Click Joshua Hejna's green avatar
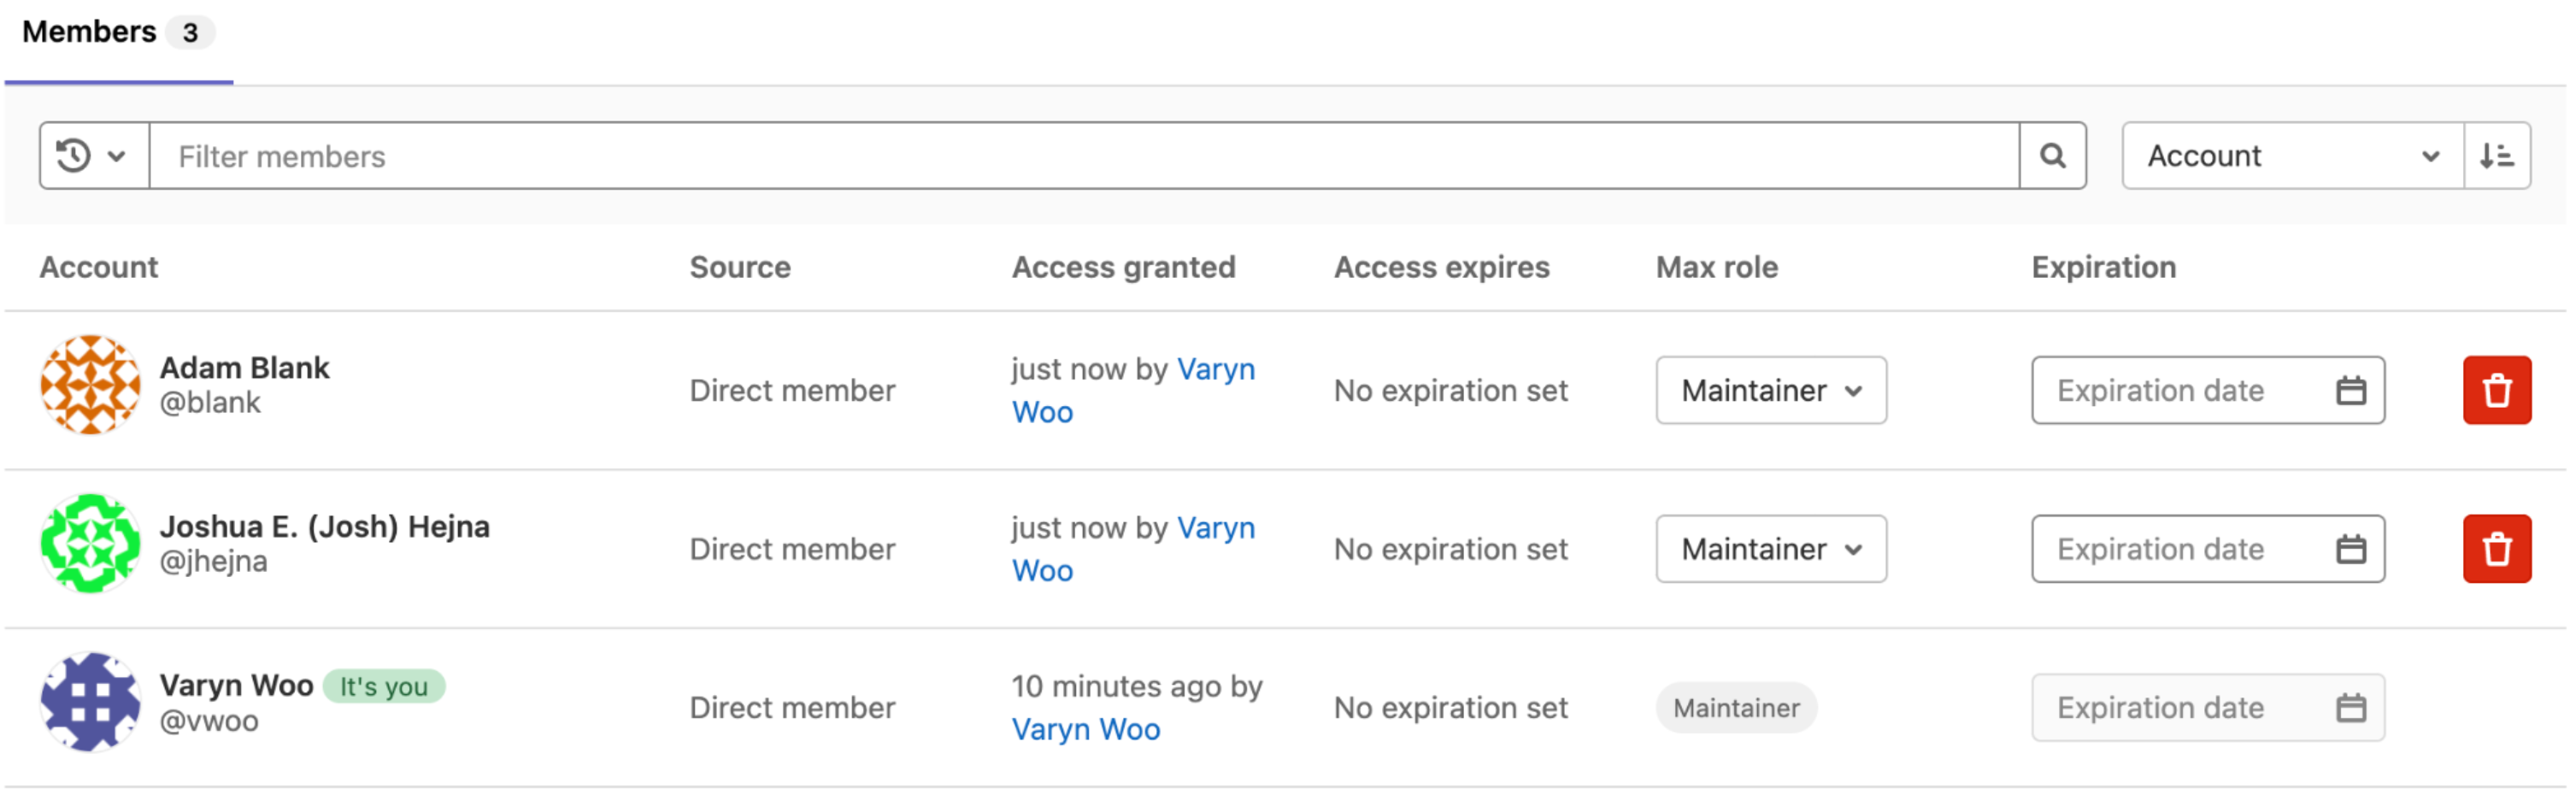Viewport: 2576px width, 795px height. pyautogui.click(x=90, y=543)
